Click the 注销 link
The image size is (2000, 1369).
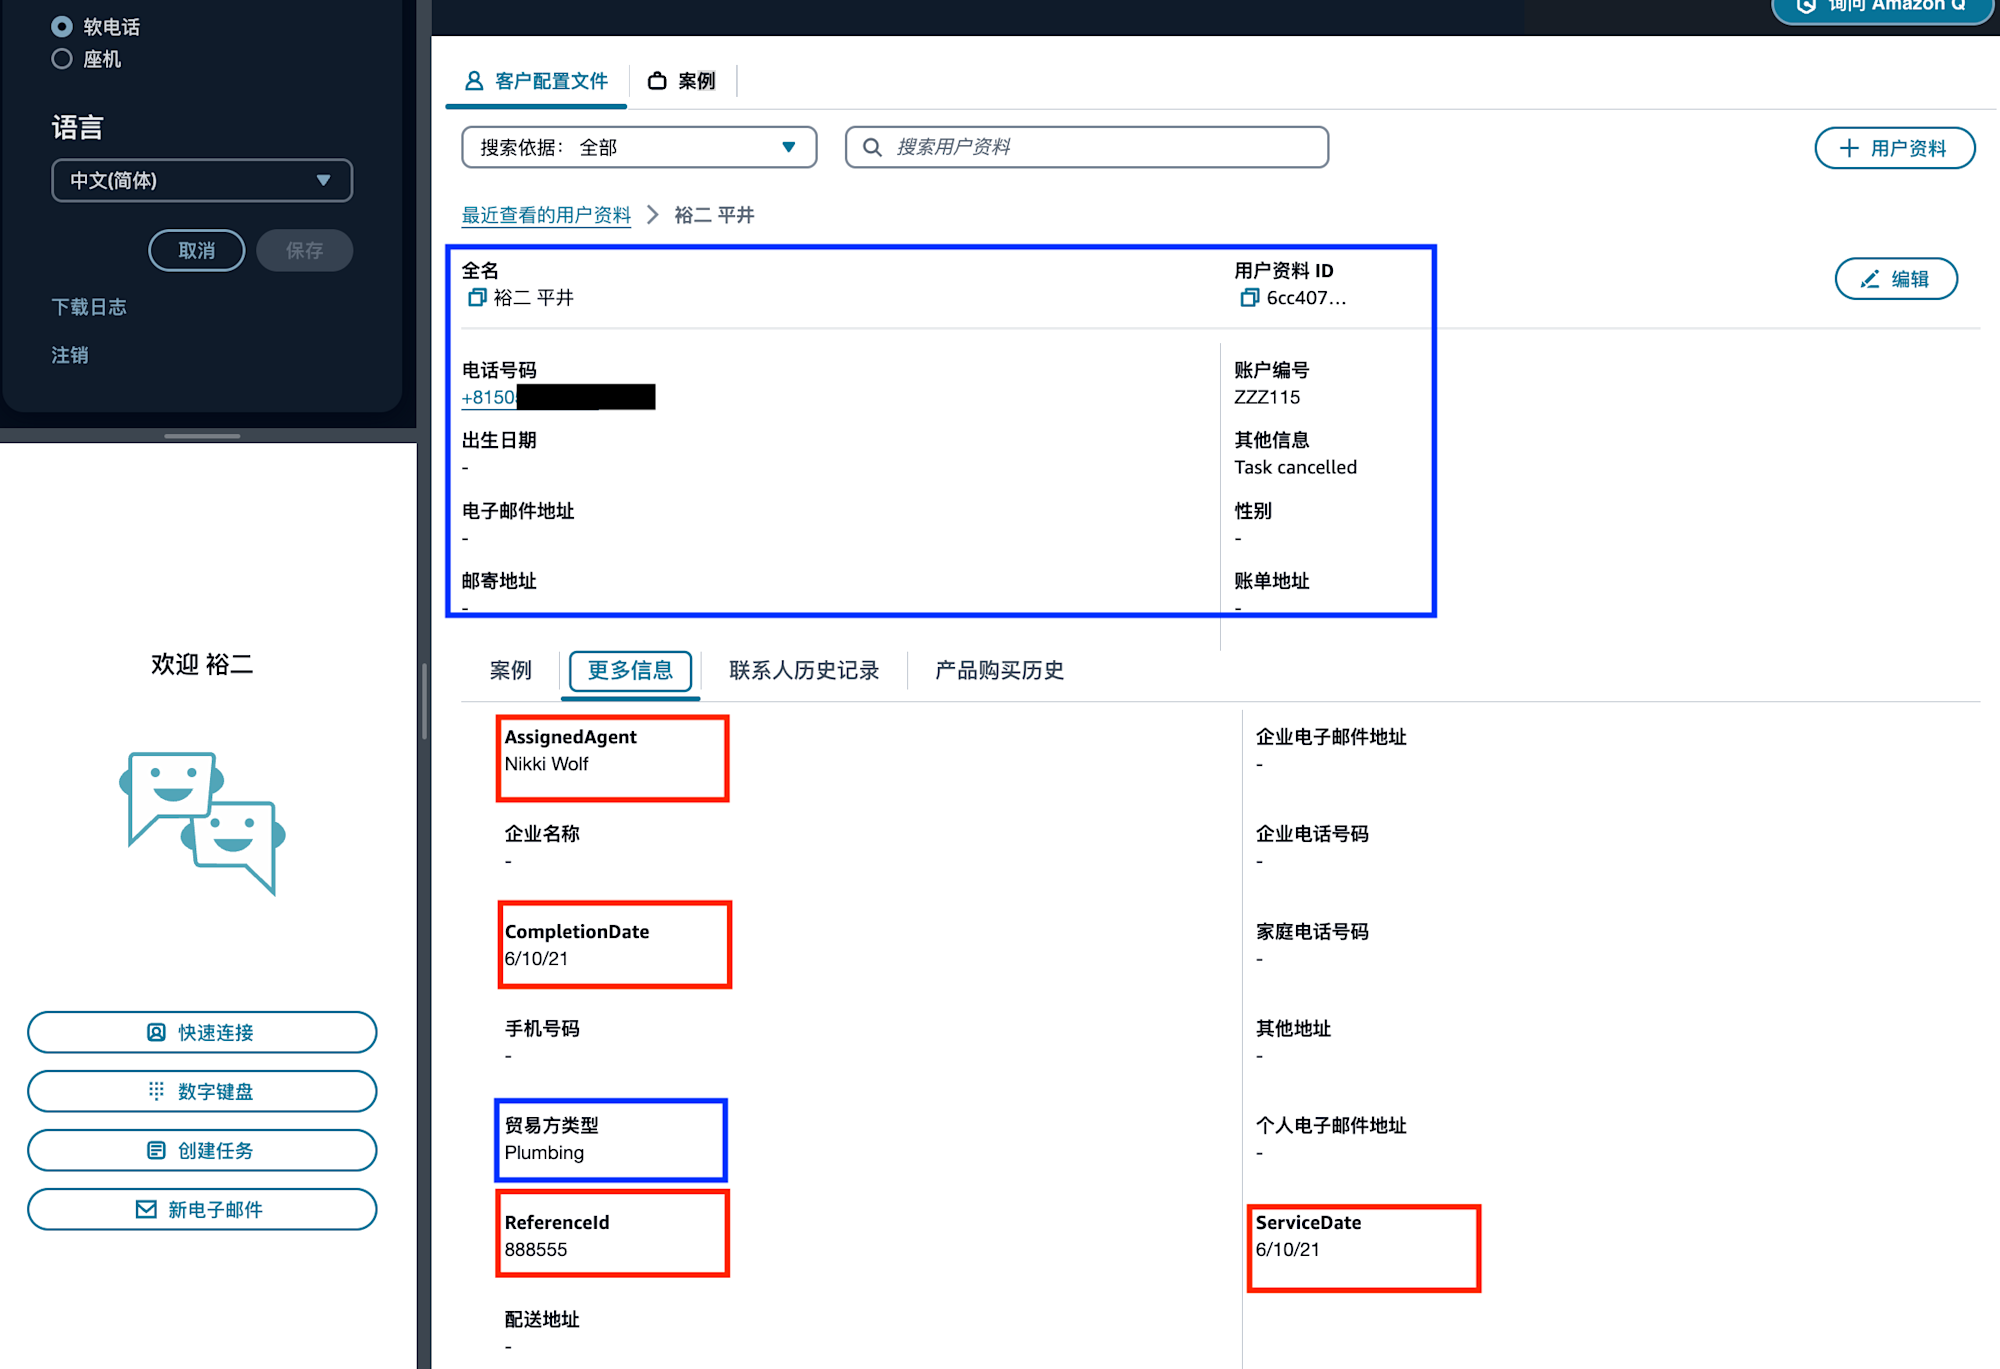pyautogui.click(x=70, y=355)
